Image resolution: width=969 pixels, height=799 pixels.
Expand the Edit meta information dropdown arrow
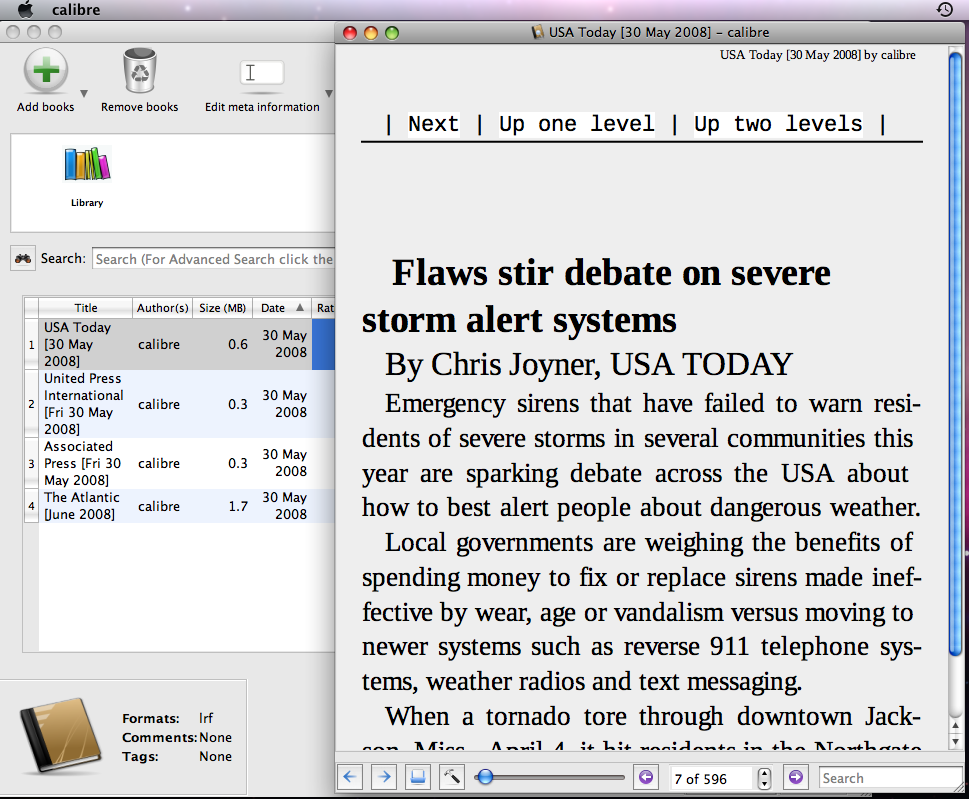(x=329, y=94)
